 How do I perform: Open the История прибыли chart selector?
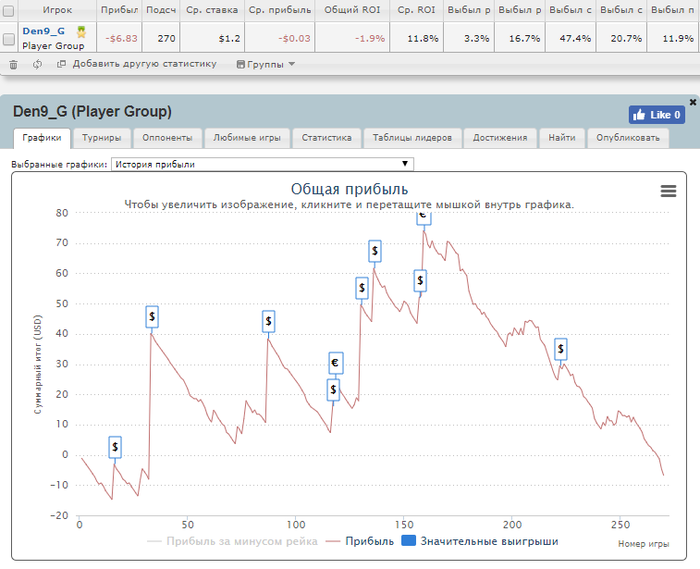point(262,164)
